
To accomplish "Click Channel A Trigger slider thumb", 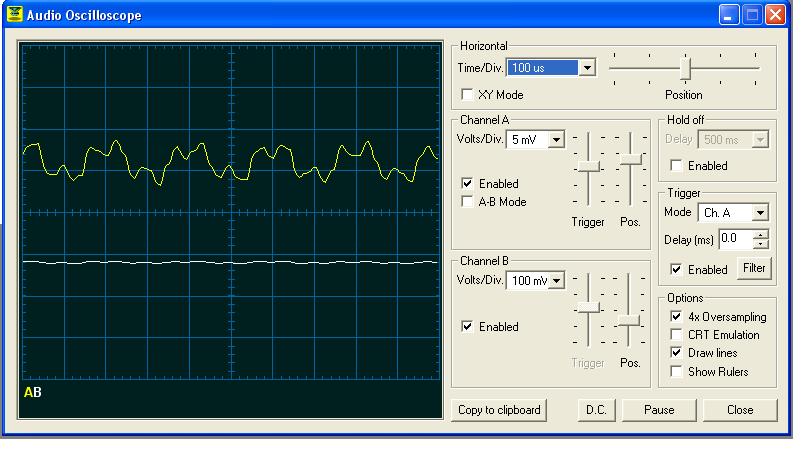I will pos(588,166).
